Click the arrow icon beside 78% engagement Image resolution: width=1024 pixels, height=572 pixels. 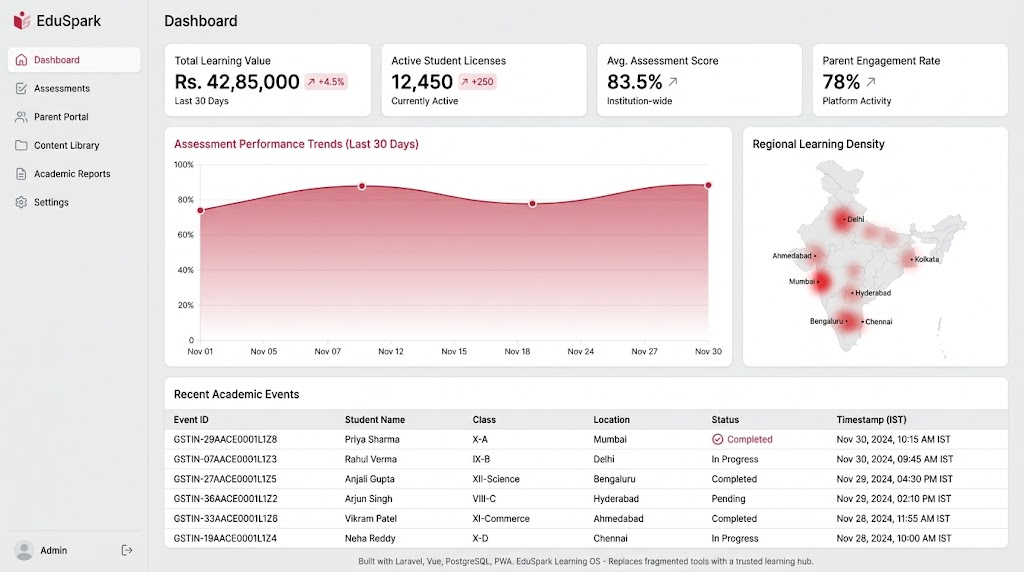tap(871, 82)
